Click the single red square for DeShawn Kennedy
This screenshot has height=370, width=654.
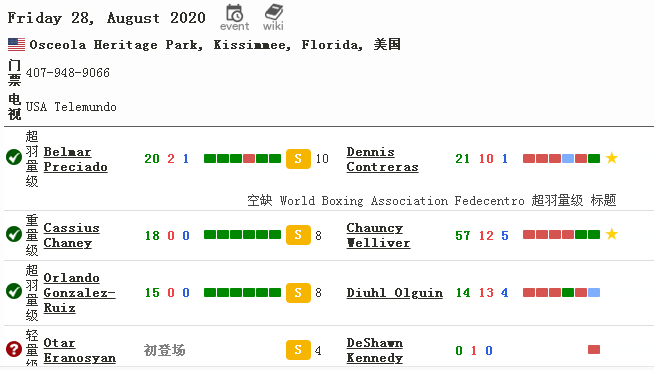coord(594,350)
